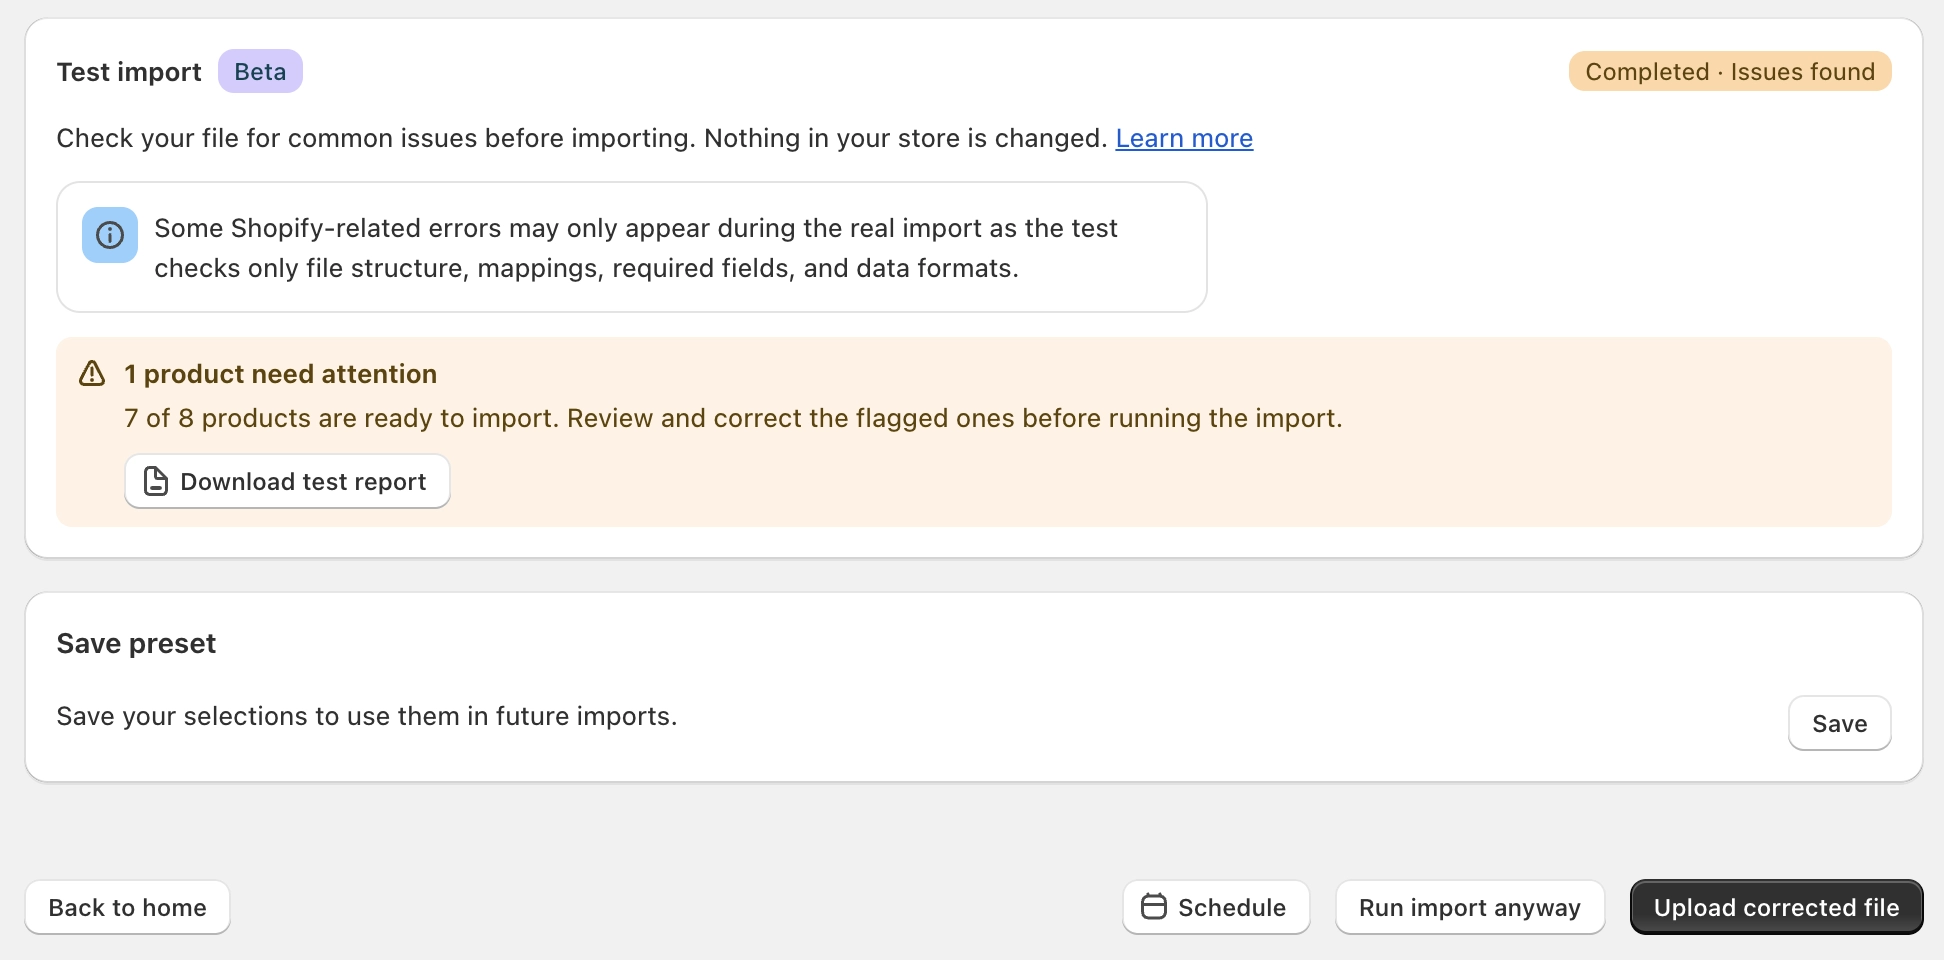Click the "7 of 8 products are ready" message
The width and height of the screenshot is (1944, 960).
[x=733, y=418]
